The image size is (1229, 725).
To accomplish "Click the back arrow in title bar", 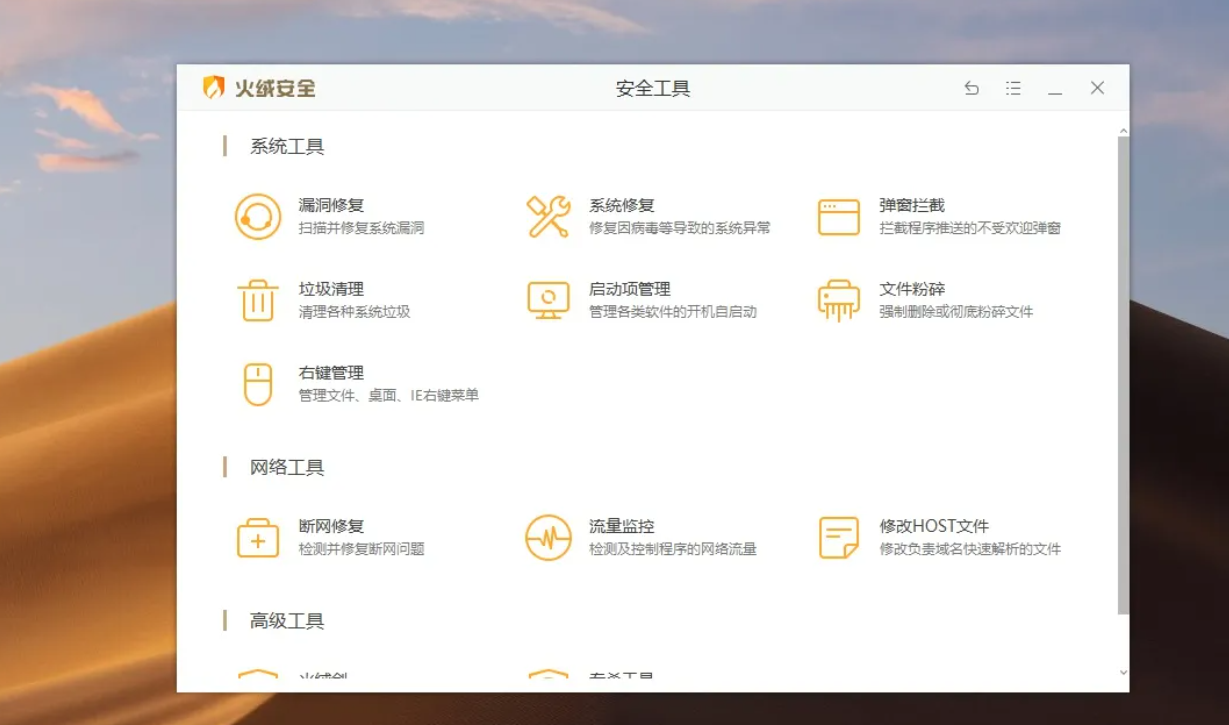I will pos(971,88).
